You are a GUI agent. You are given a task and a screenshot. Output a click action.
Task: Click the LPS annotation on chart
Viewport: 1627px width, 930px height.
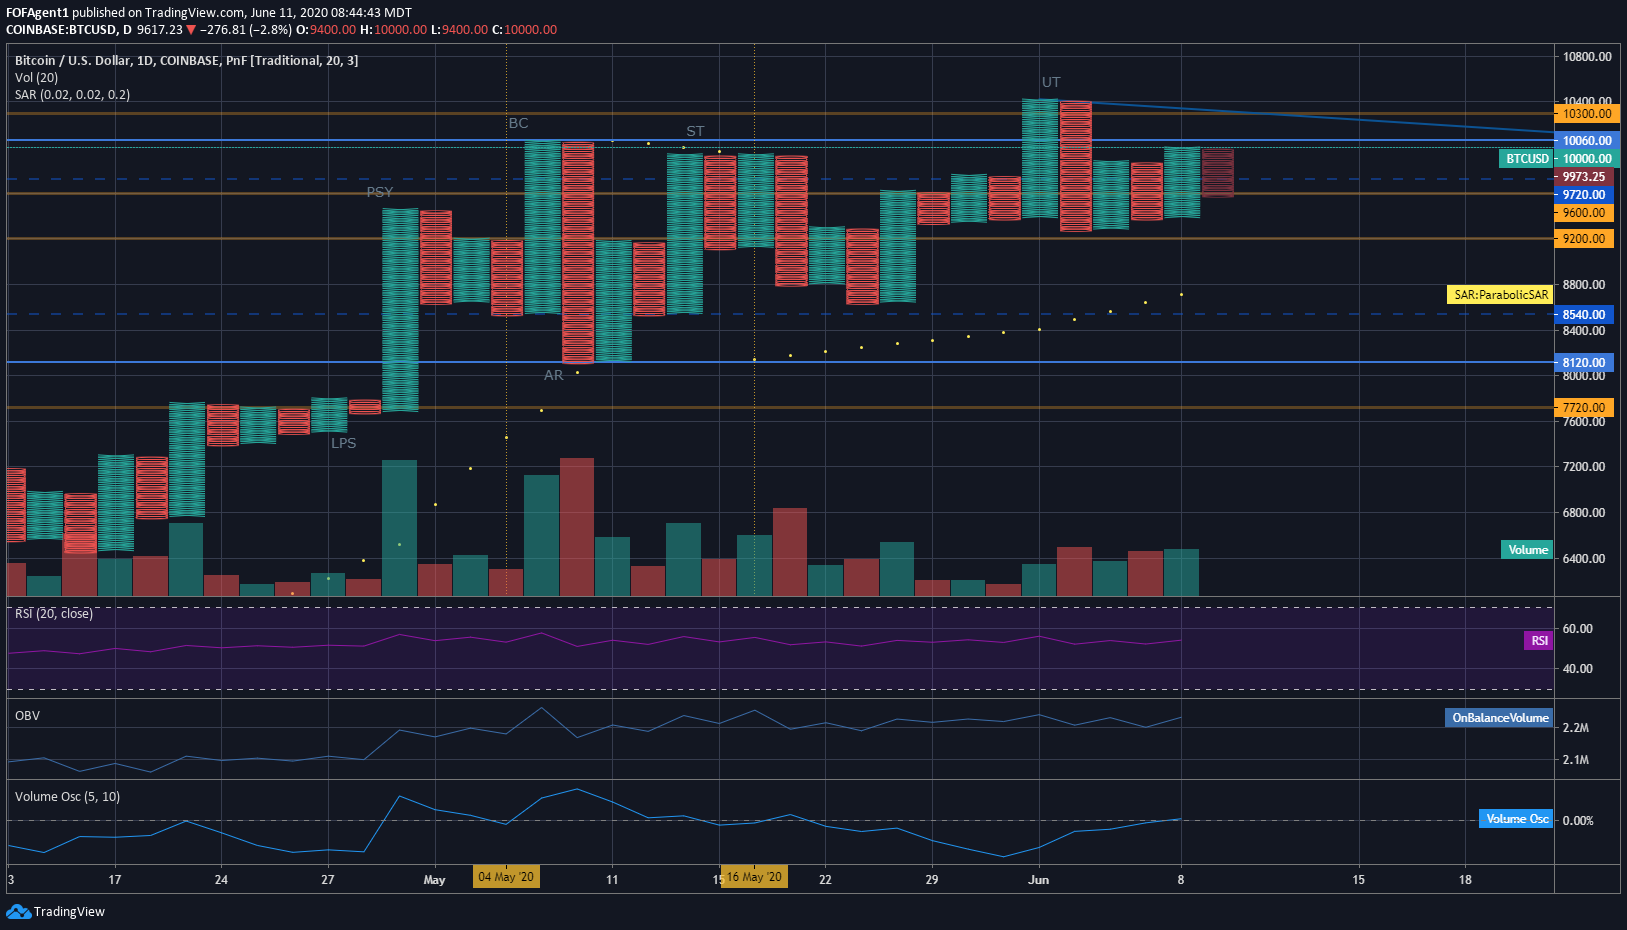pyautogui.click(x=343, y=443)
